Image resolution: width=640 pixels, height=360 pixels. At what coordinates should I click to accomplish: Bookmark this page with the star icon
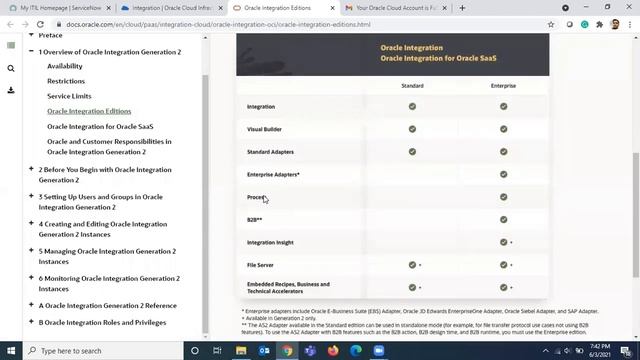pos(551,24)
